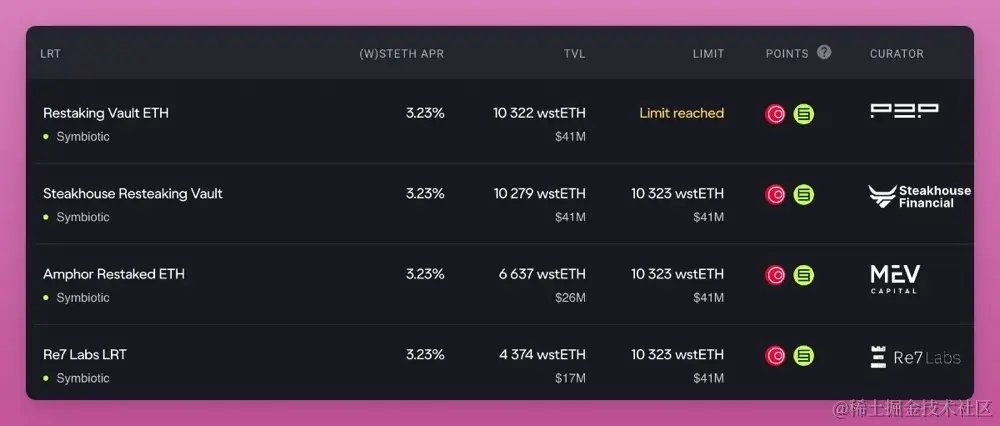
Task: Click the MEV Capital curator logo
Action: coord(895,278)
